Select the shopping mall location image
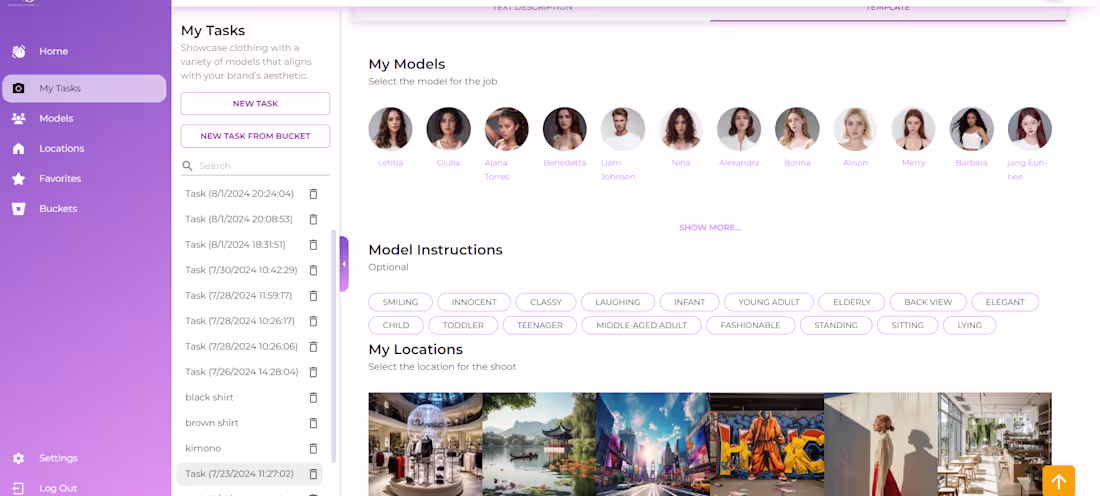 (425, 444)
